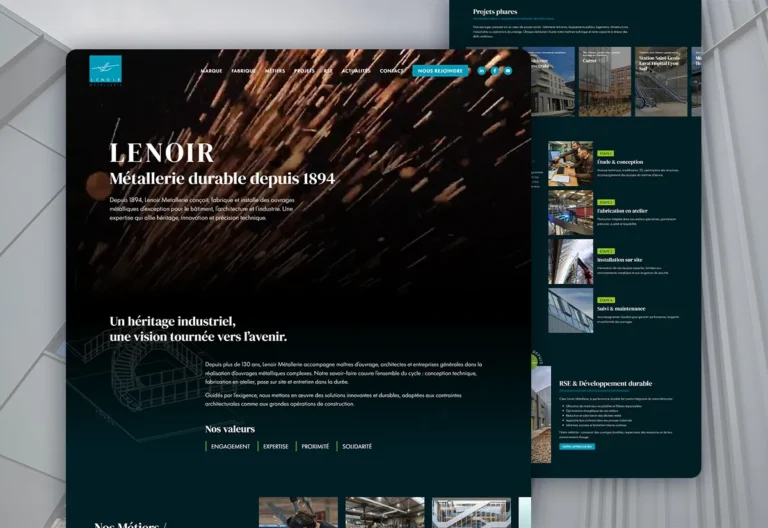Image resolution: width=768 pixels, height=528 pixels.
Task: Select the PROXIMITÉ value label
Action: click(315, 447)
